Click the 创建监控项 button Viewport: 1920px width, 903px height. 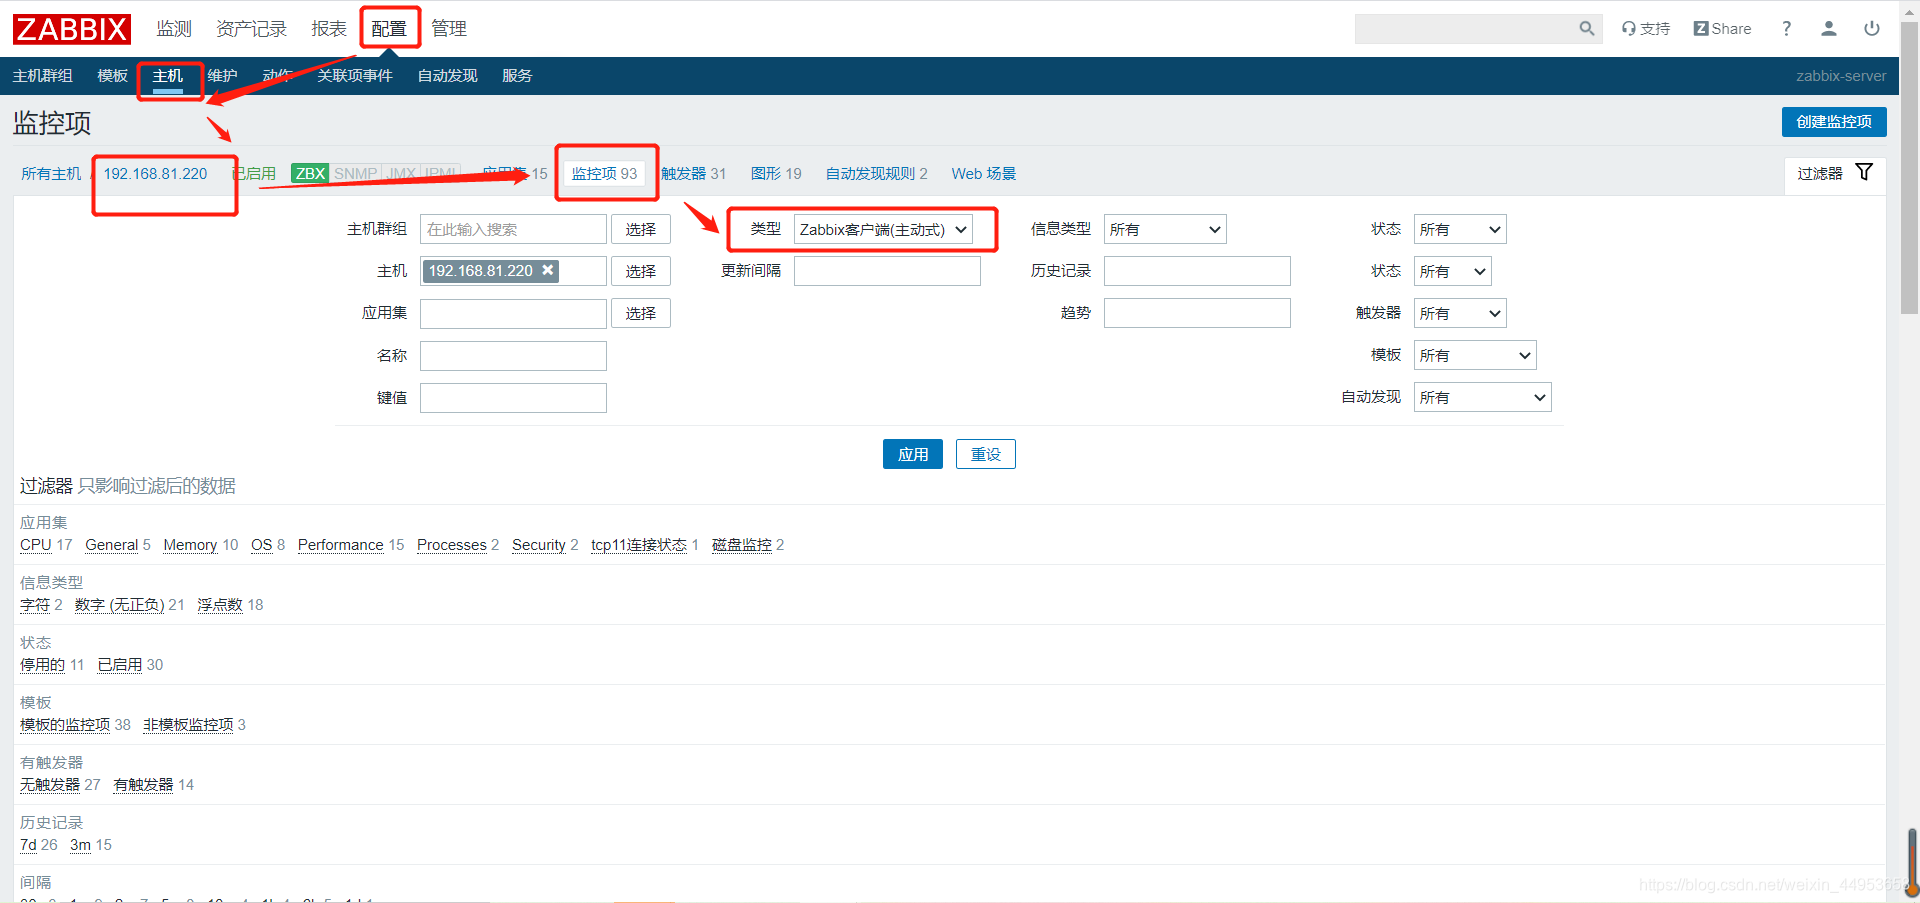tap(1834, 122)
